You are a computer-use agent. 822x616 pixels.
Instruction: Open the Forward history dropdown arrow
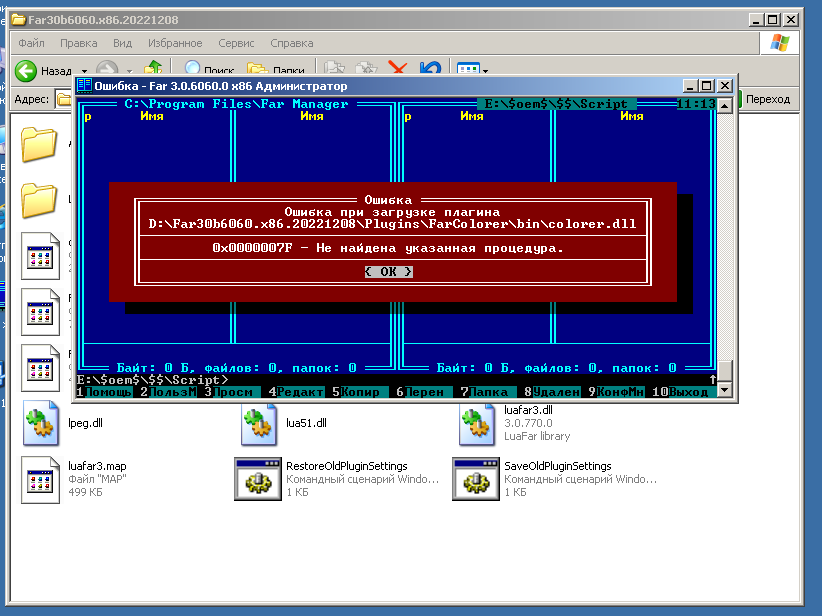point(129,71)
